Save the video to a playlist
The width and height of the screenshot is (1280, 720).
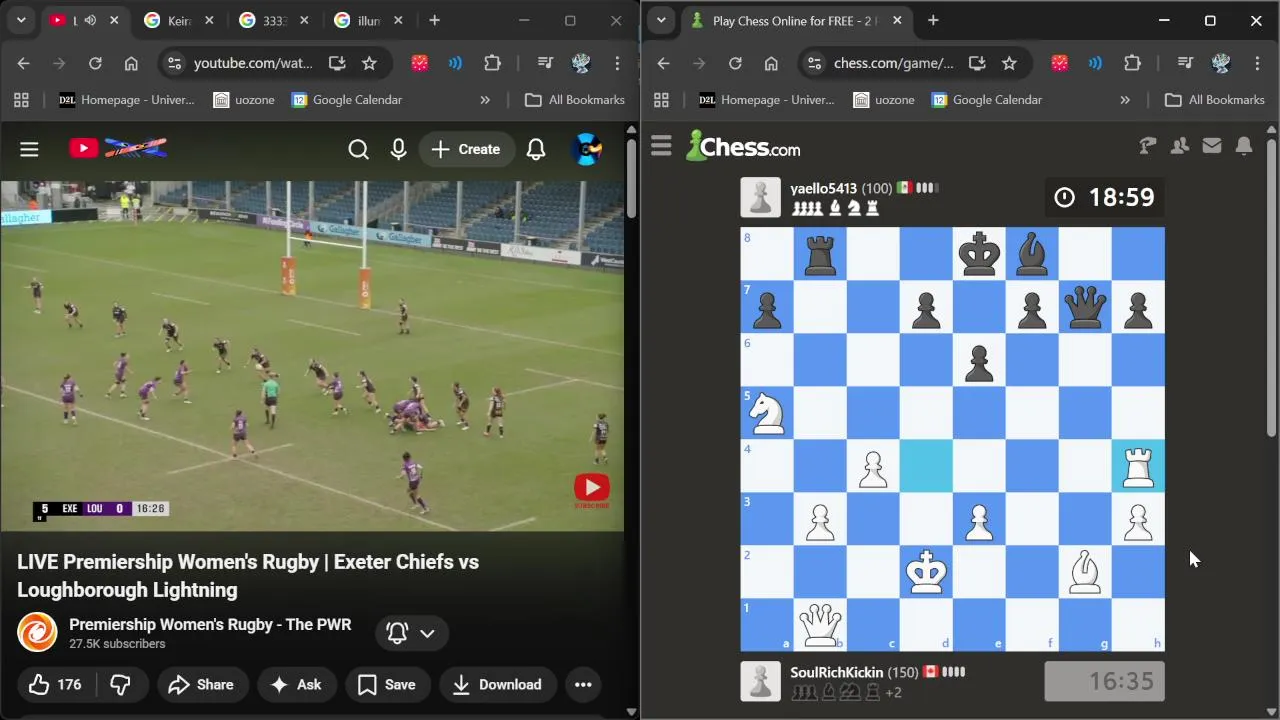pyautogui.click(x=386, y=685)
